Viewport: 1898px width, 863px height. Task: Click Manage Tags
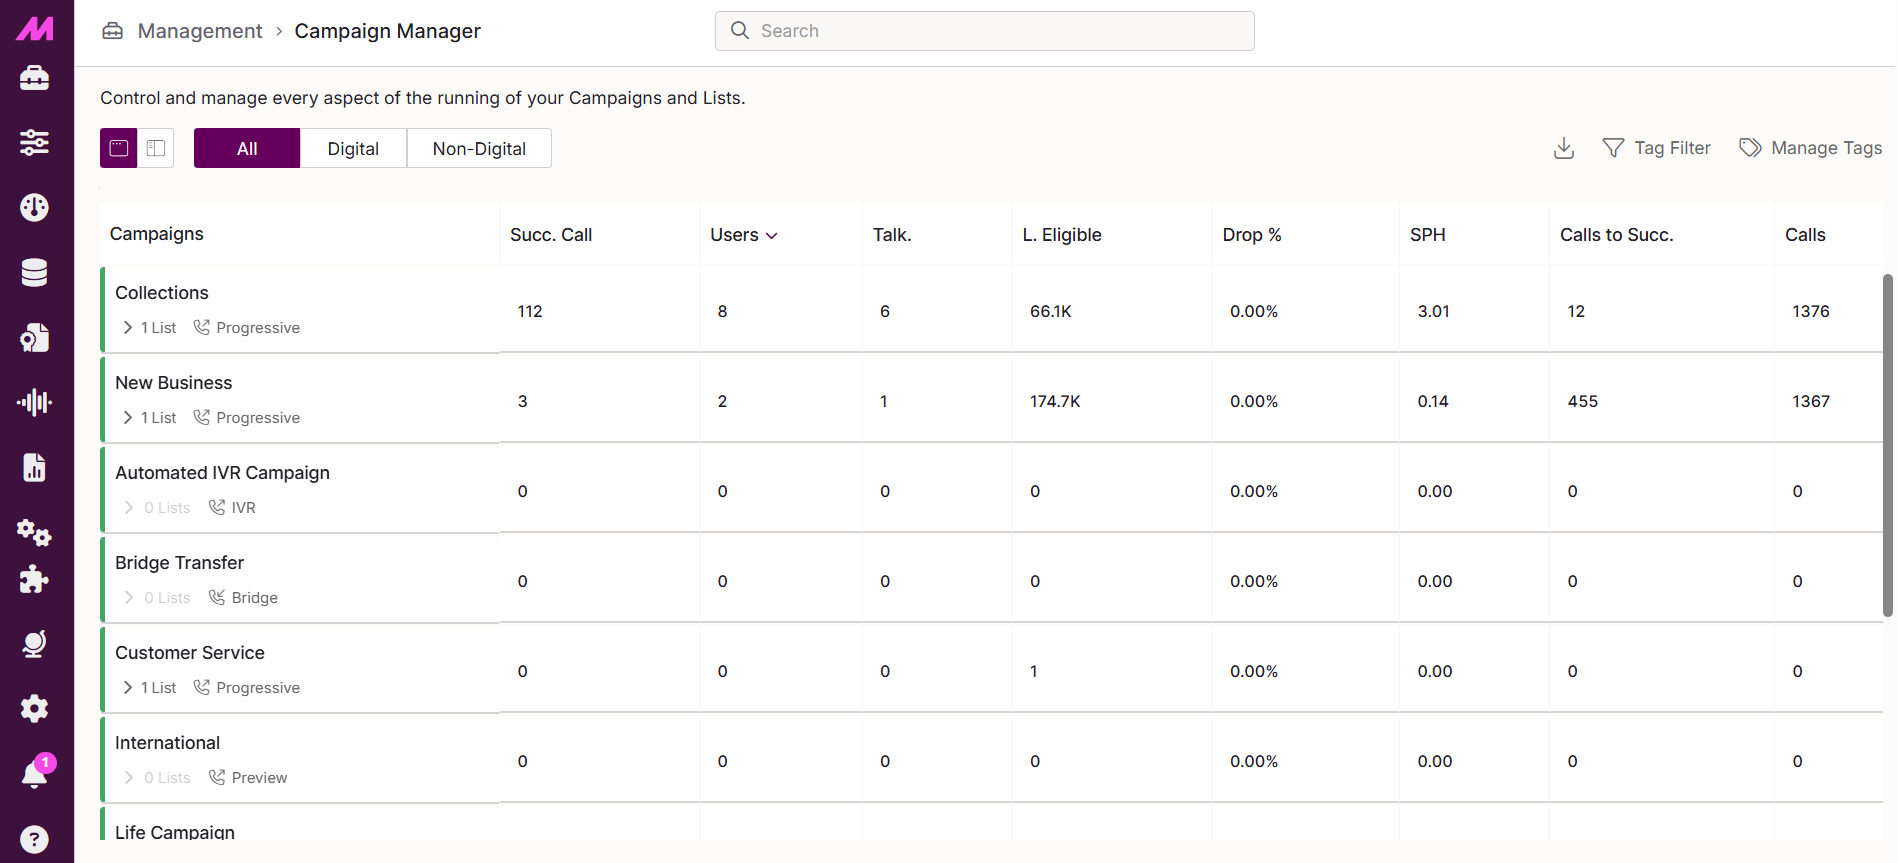click(x=1811, y=148)
